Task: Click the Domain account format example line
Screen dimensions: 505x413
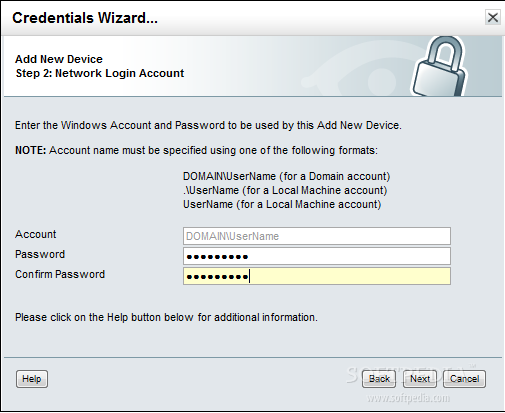Action: [287, 176]
